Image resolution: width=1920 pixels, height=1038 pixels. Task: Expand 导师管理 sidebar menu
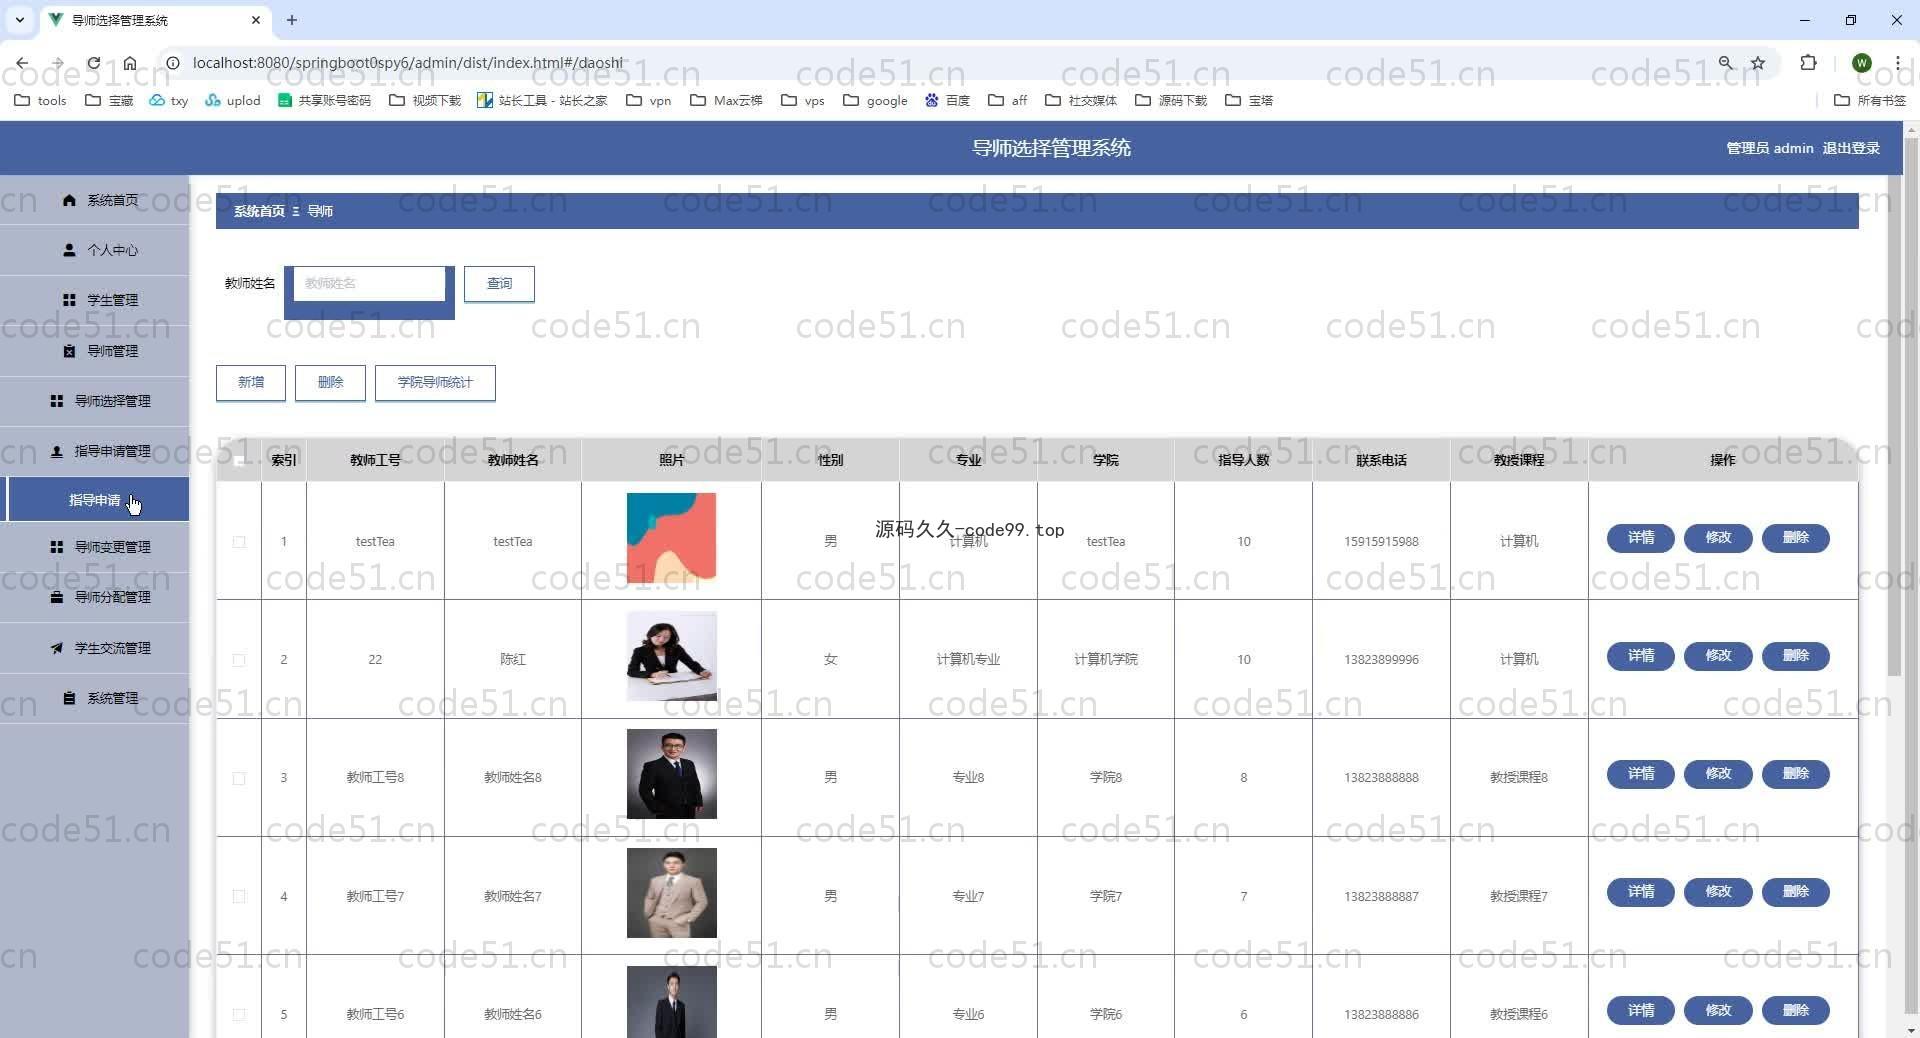click(95, 351)
